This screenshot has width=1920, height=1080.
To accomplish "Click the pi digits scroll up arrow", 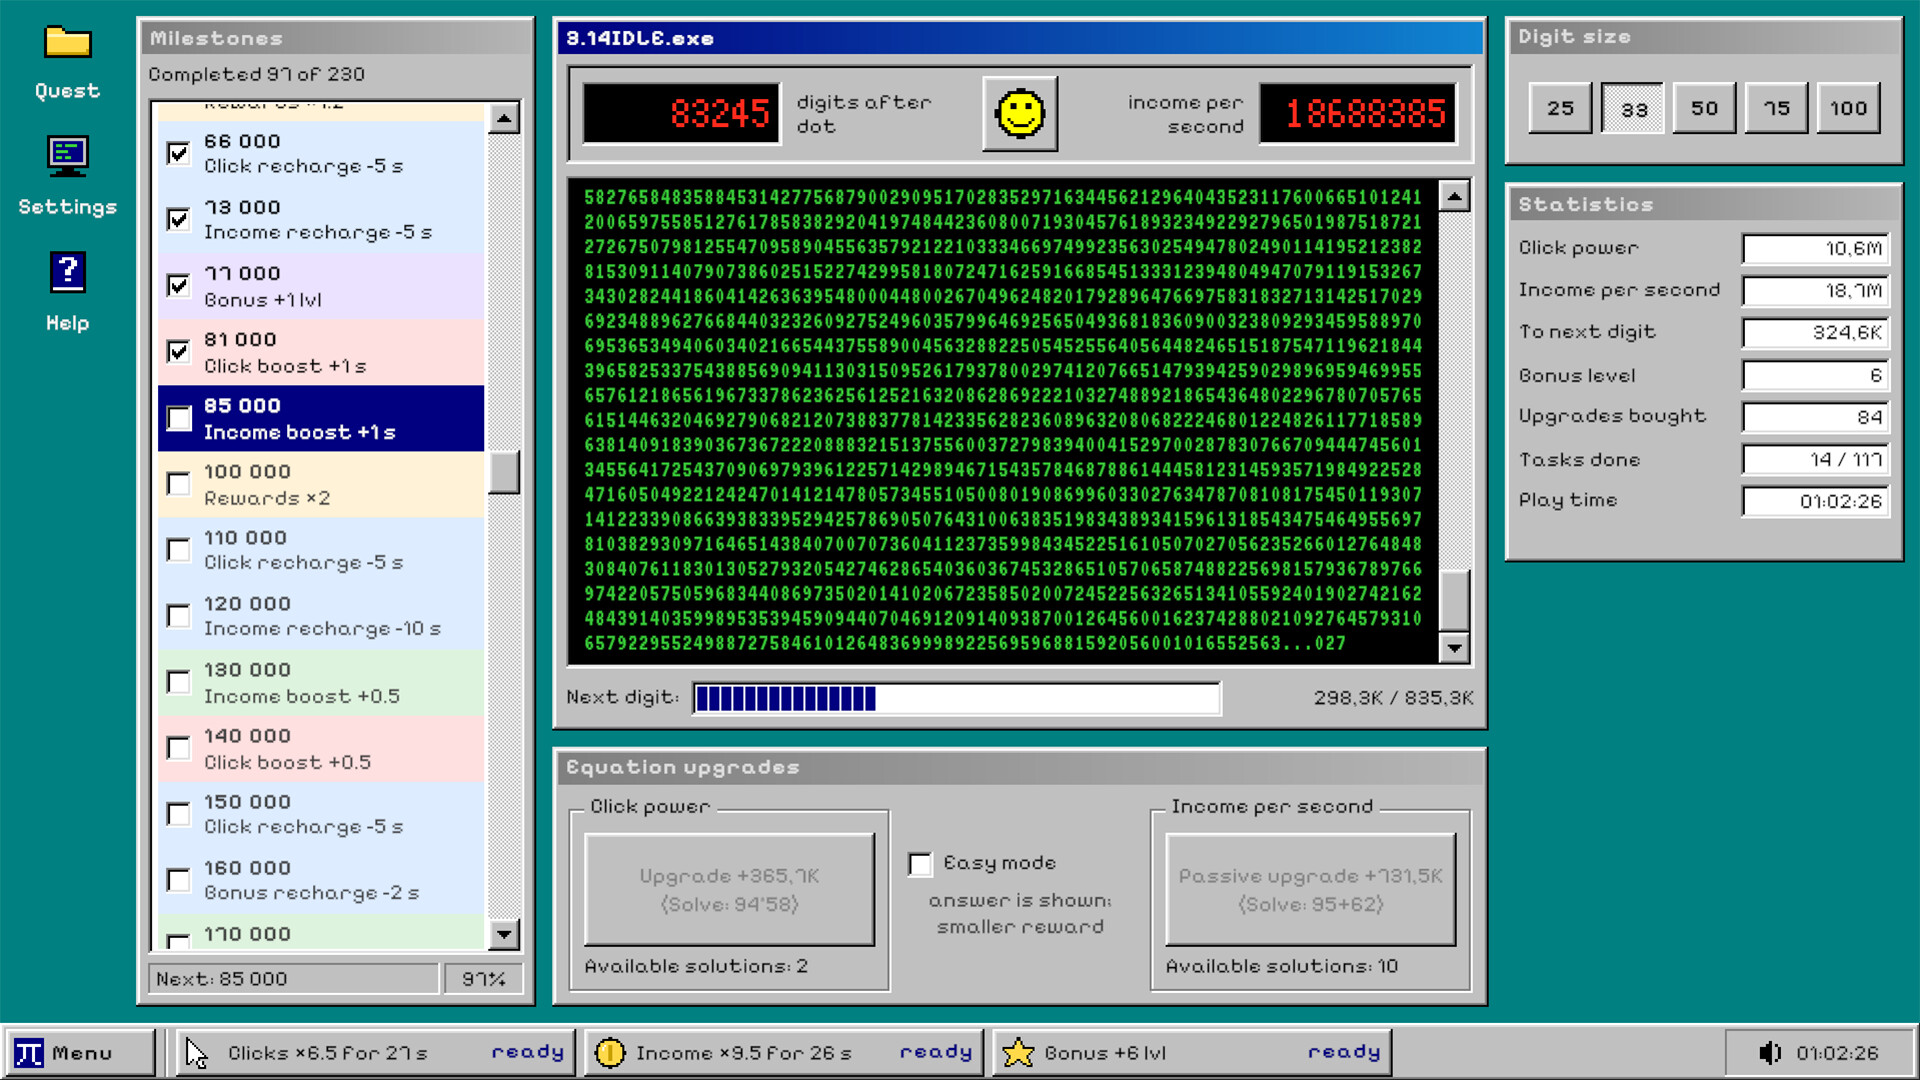I will click(1454, 195).
